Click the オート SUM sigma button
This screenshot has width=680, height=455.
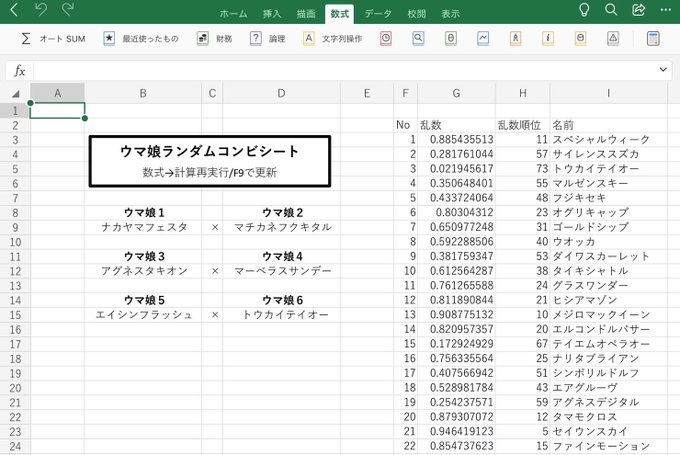coord(53,39)
